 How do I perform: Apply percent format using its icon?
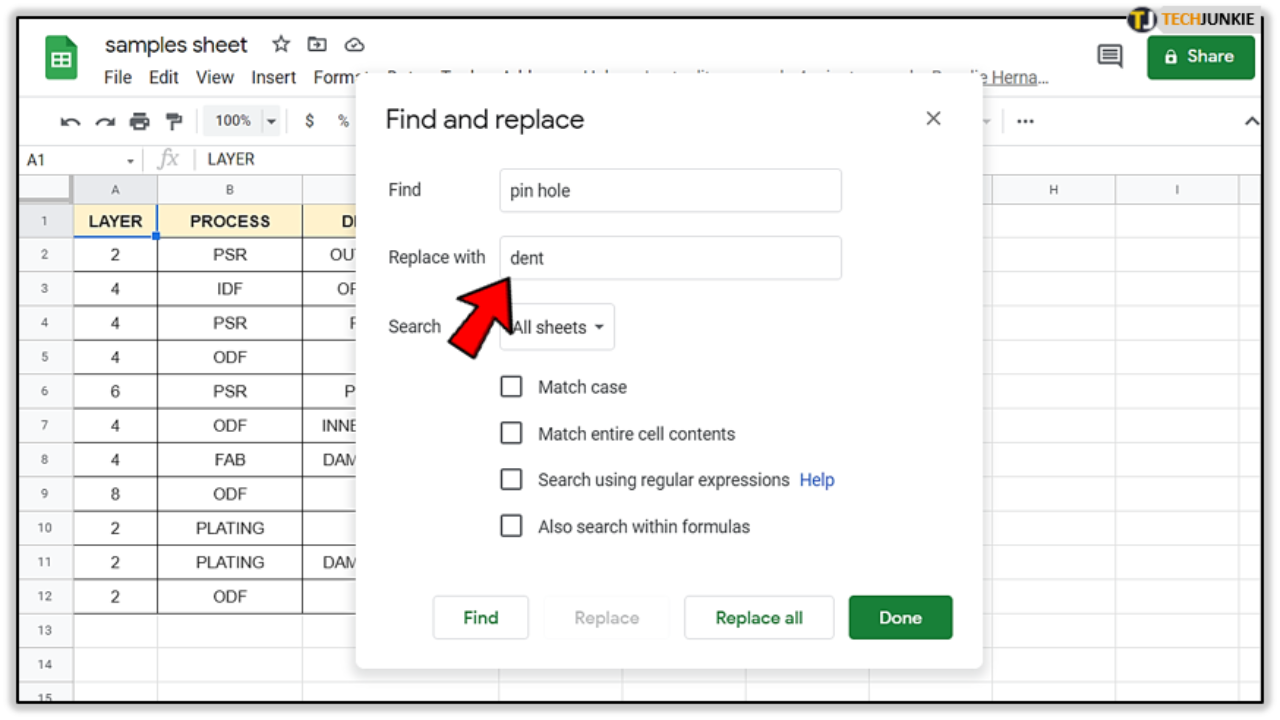[x=342, y=120]
